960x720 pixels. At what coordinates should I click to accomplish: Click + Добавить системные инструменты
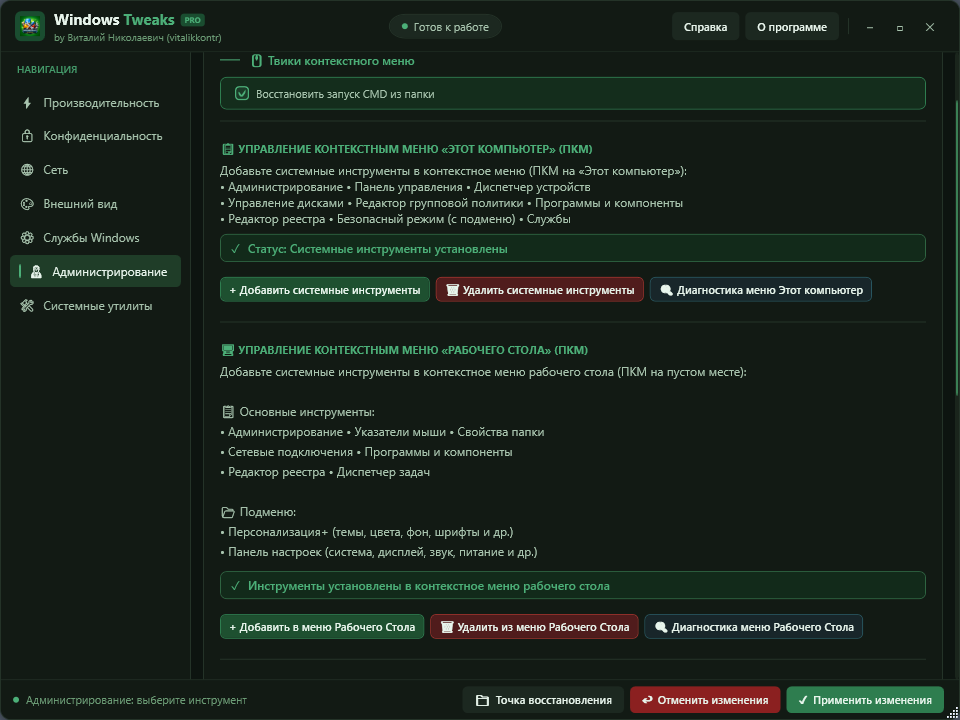pyautogui.click(x=324, y=290)
